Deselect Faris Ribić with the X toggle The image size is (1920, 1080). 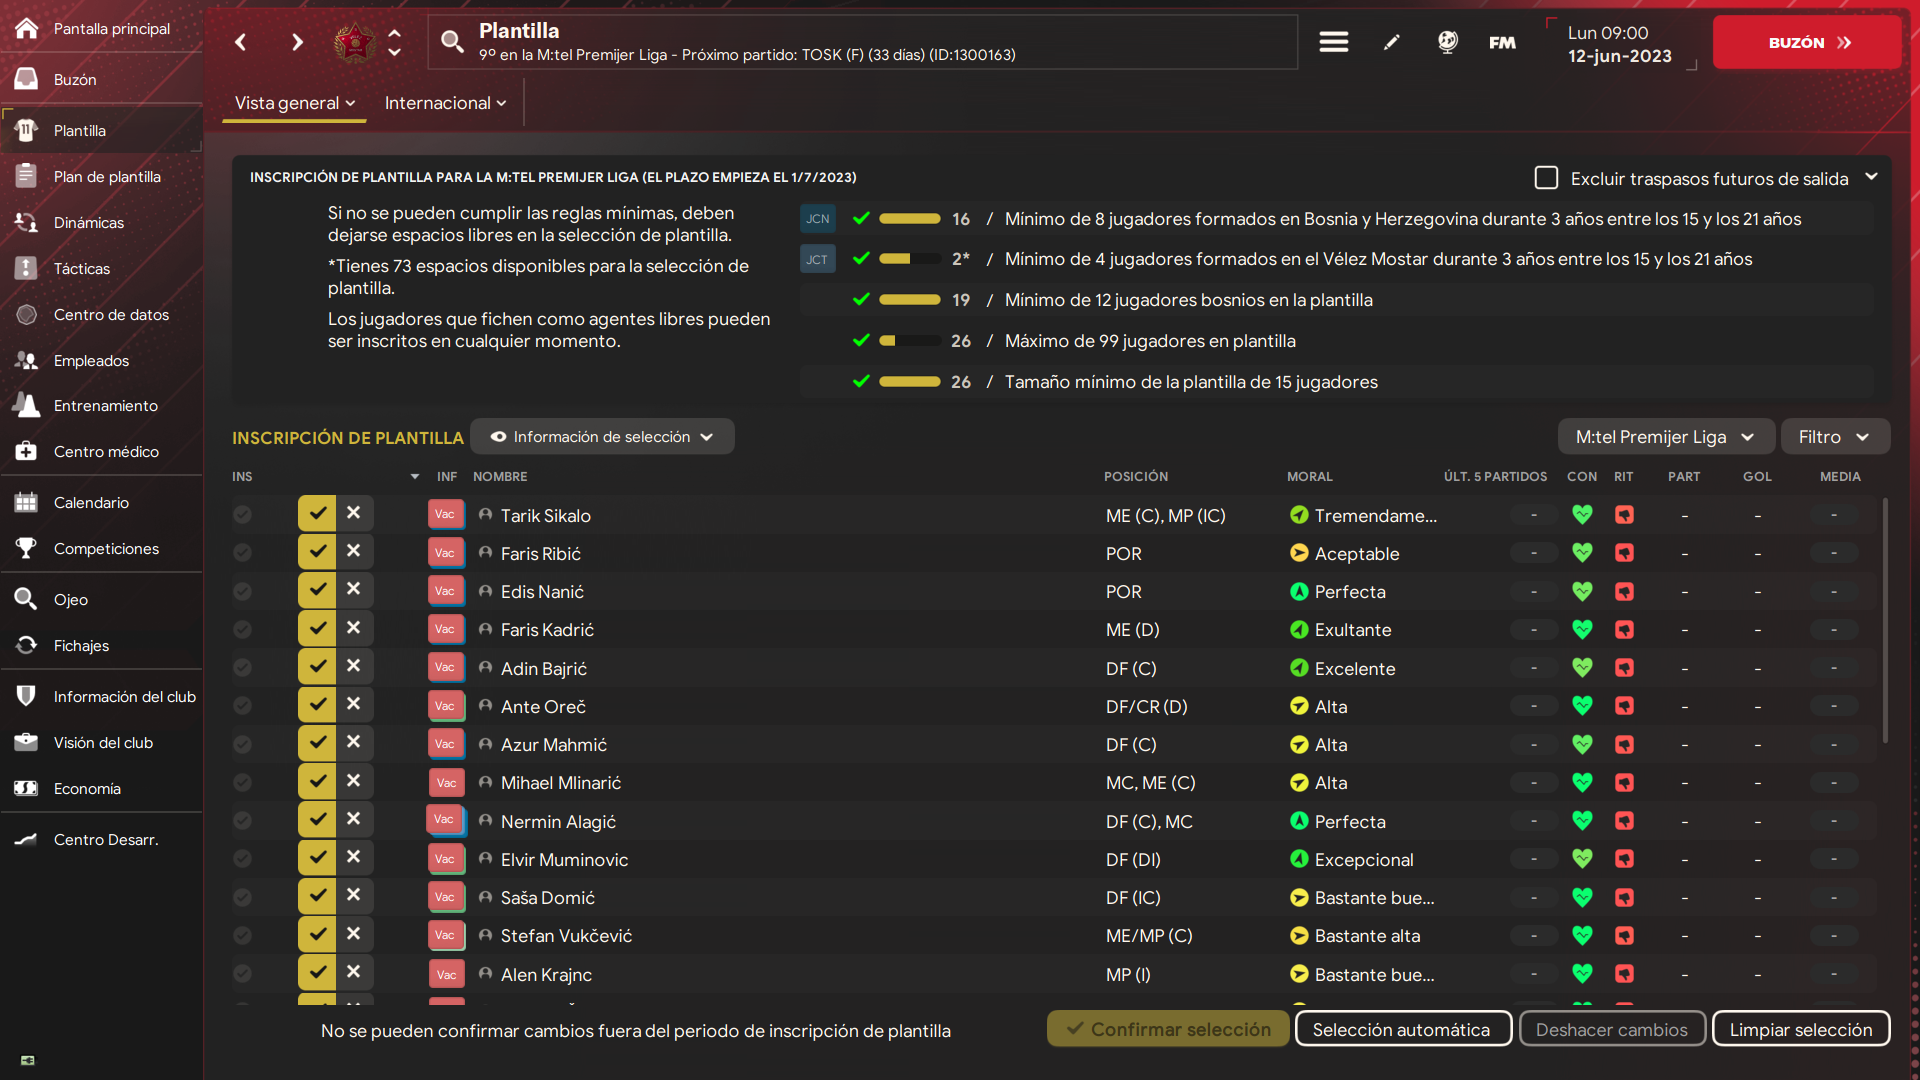click(x=354, y=551)
